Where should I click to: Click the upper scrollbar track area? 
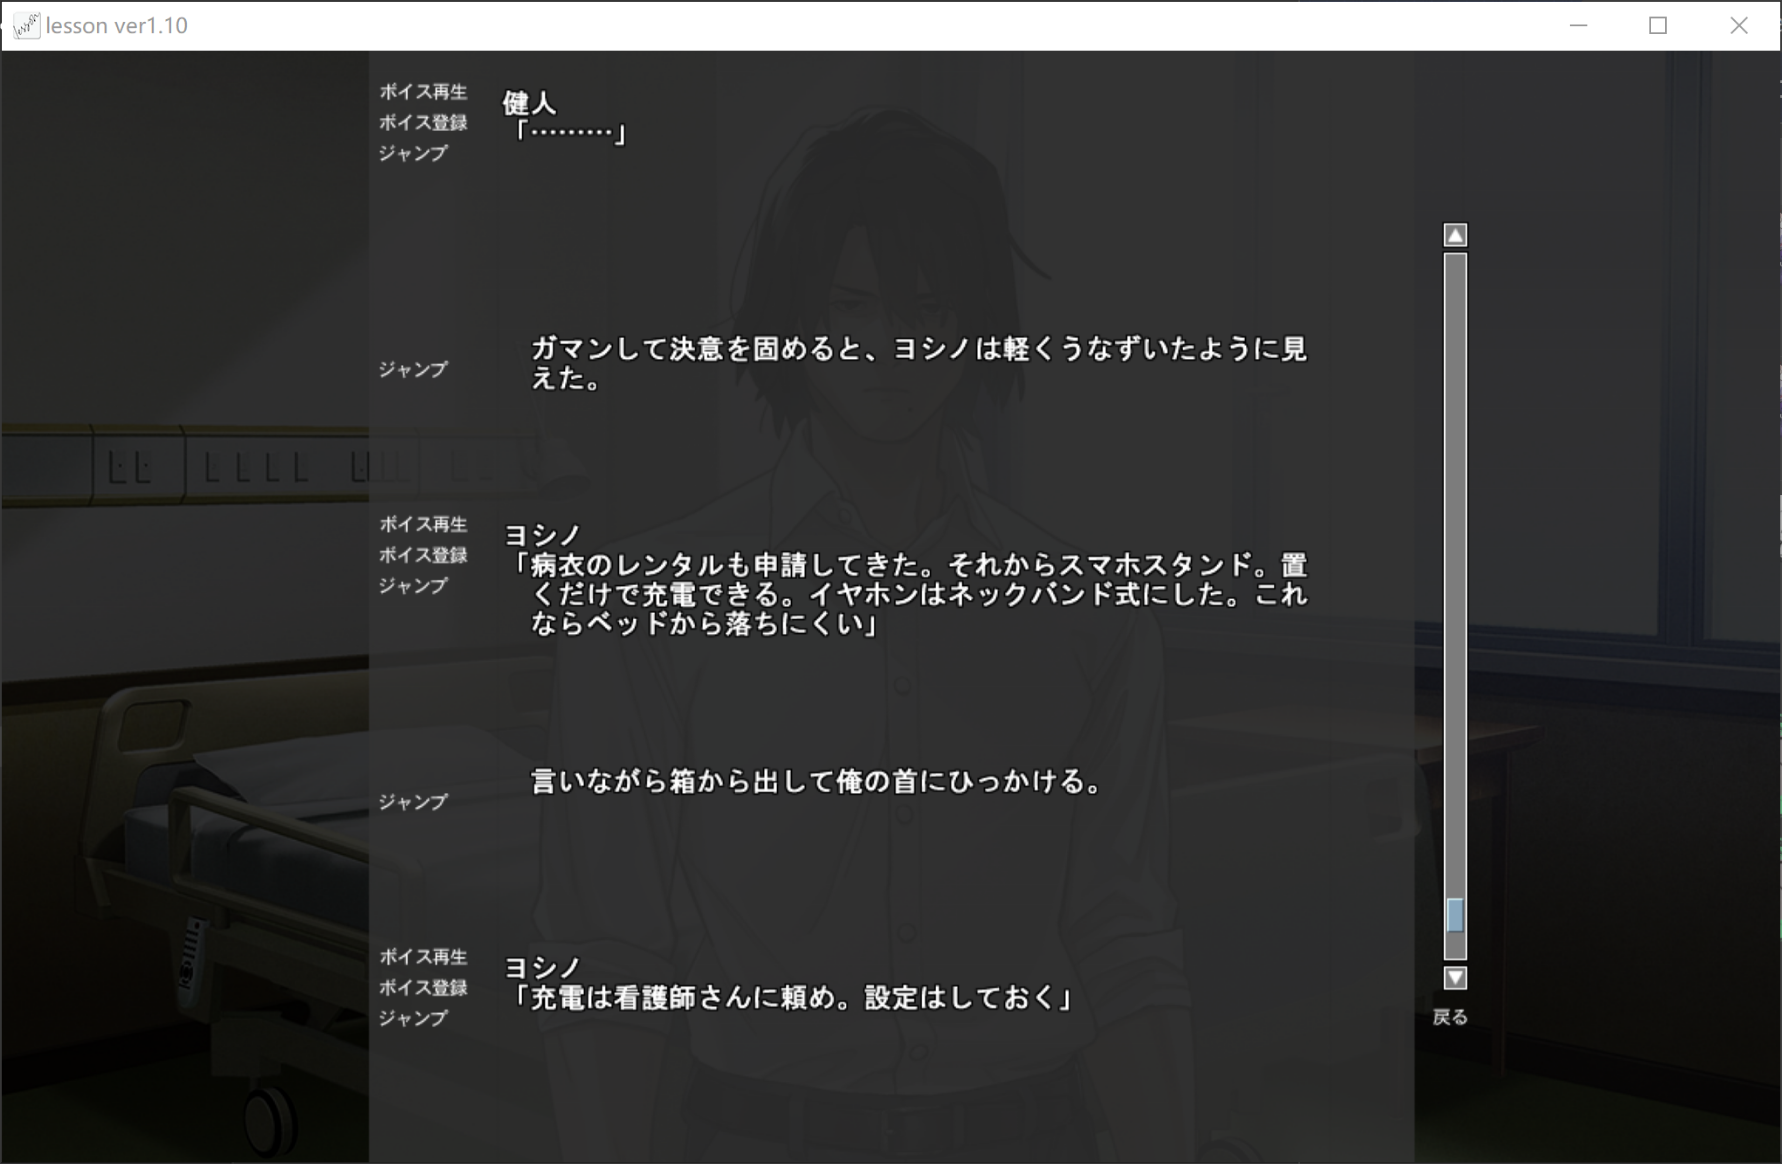click(x=1455, y=500)
